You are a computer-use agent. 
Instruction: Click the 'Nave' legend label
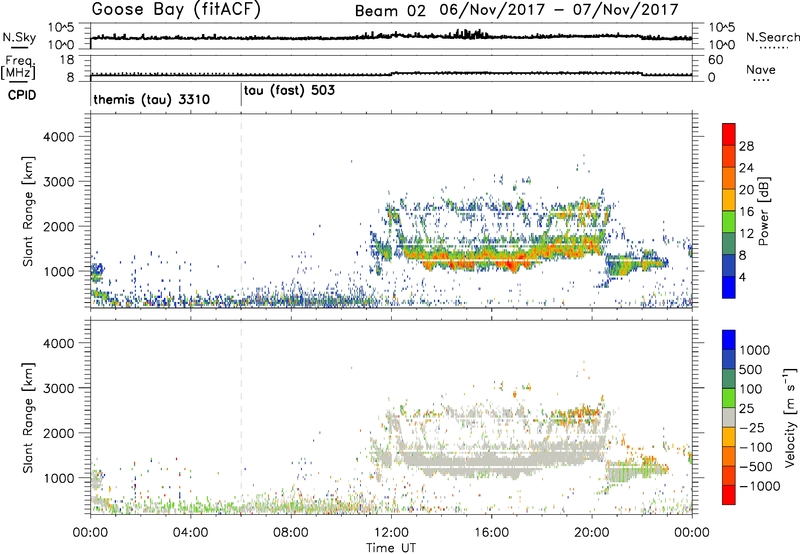[x=761, y=69]
